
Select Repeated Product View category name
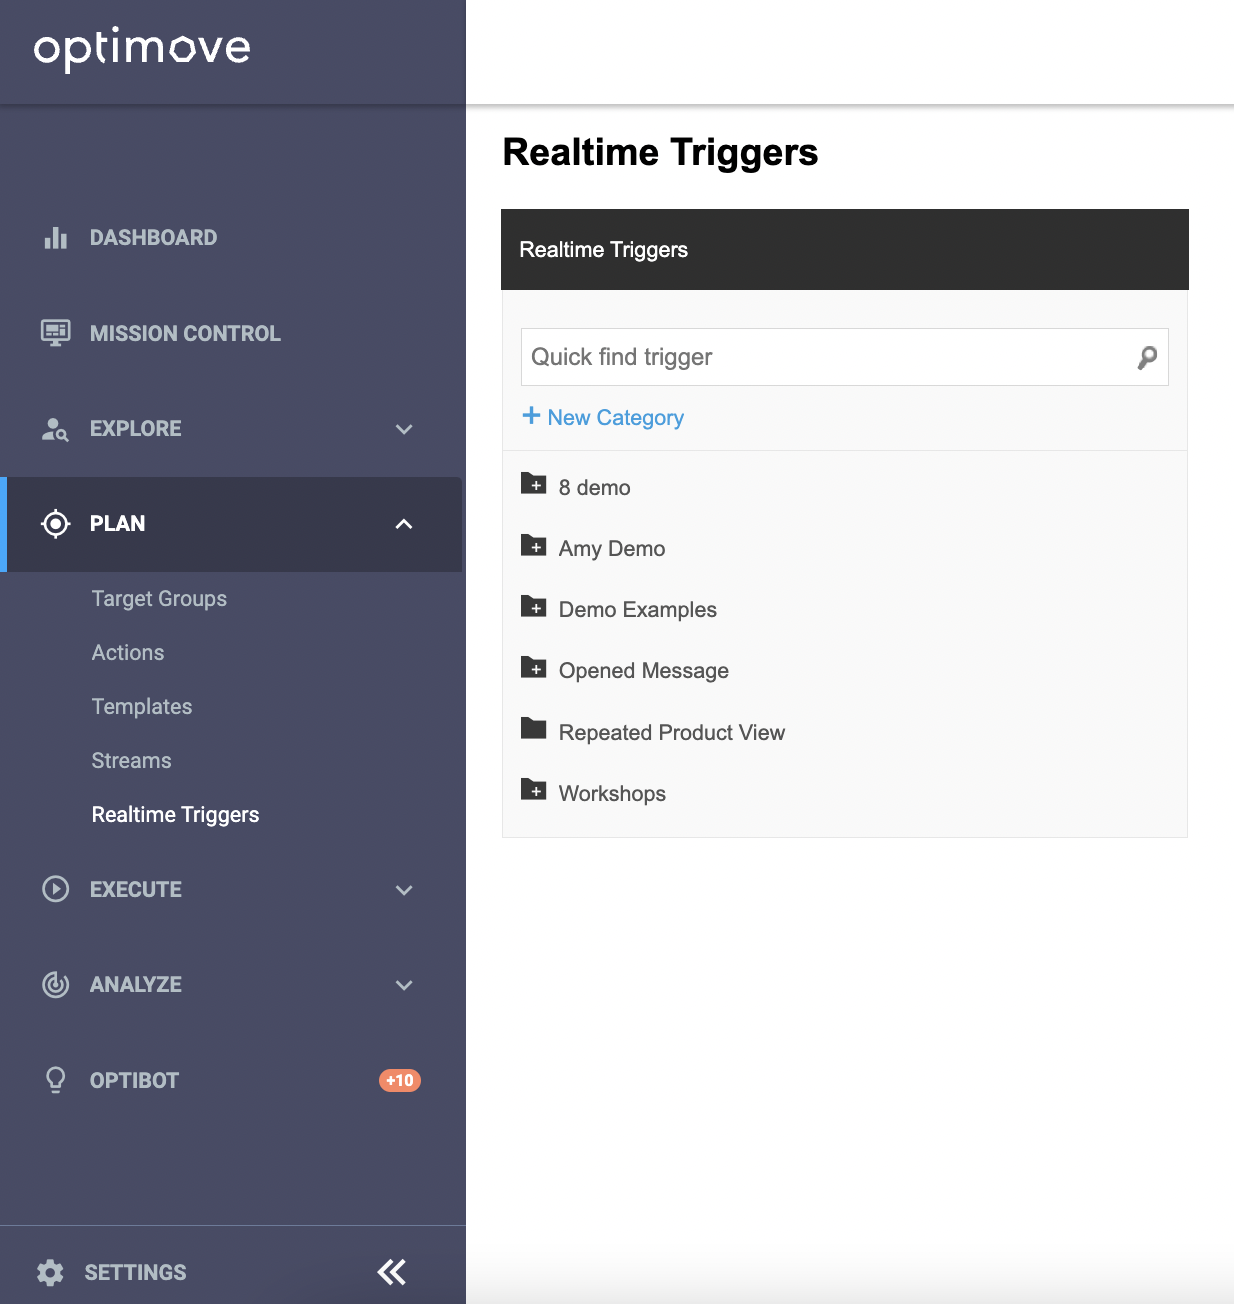click(x=672, y=733)
